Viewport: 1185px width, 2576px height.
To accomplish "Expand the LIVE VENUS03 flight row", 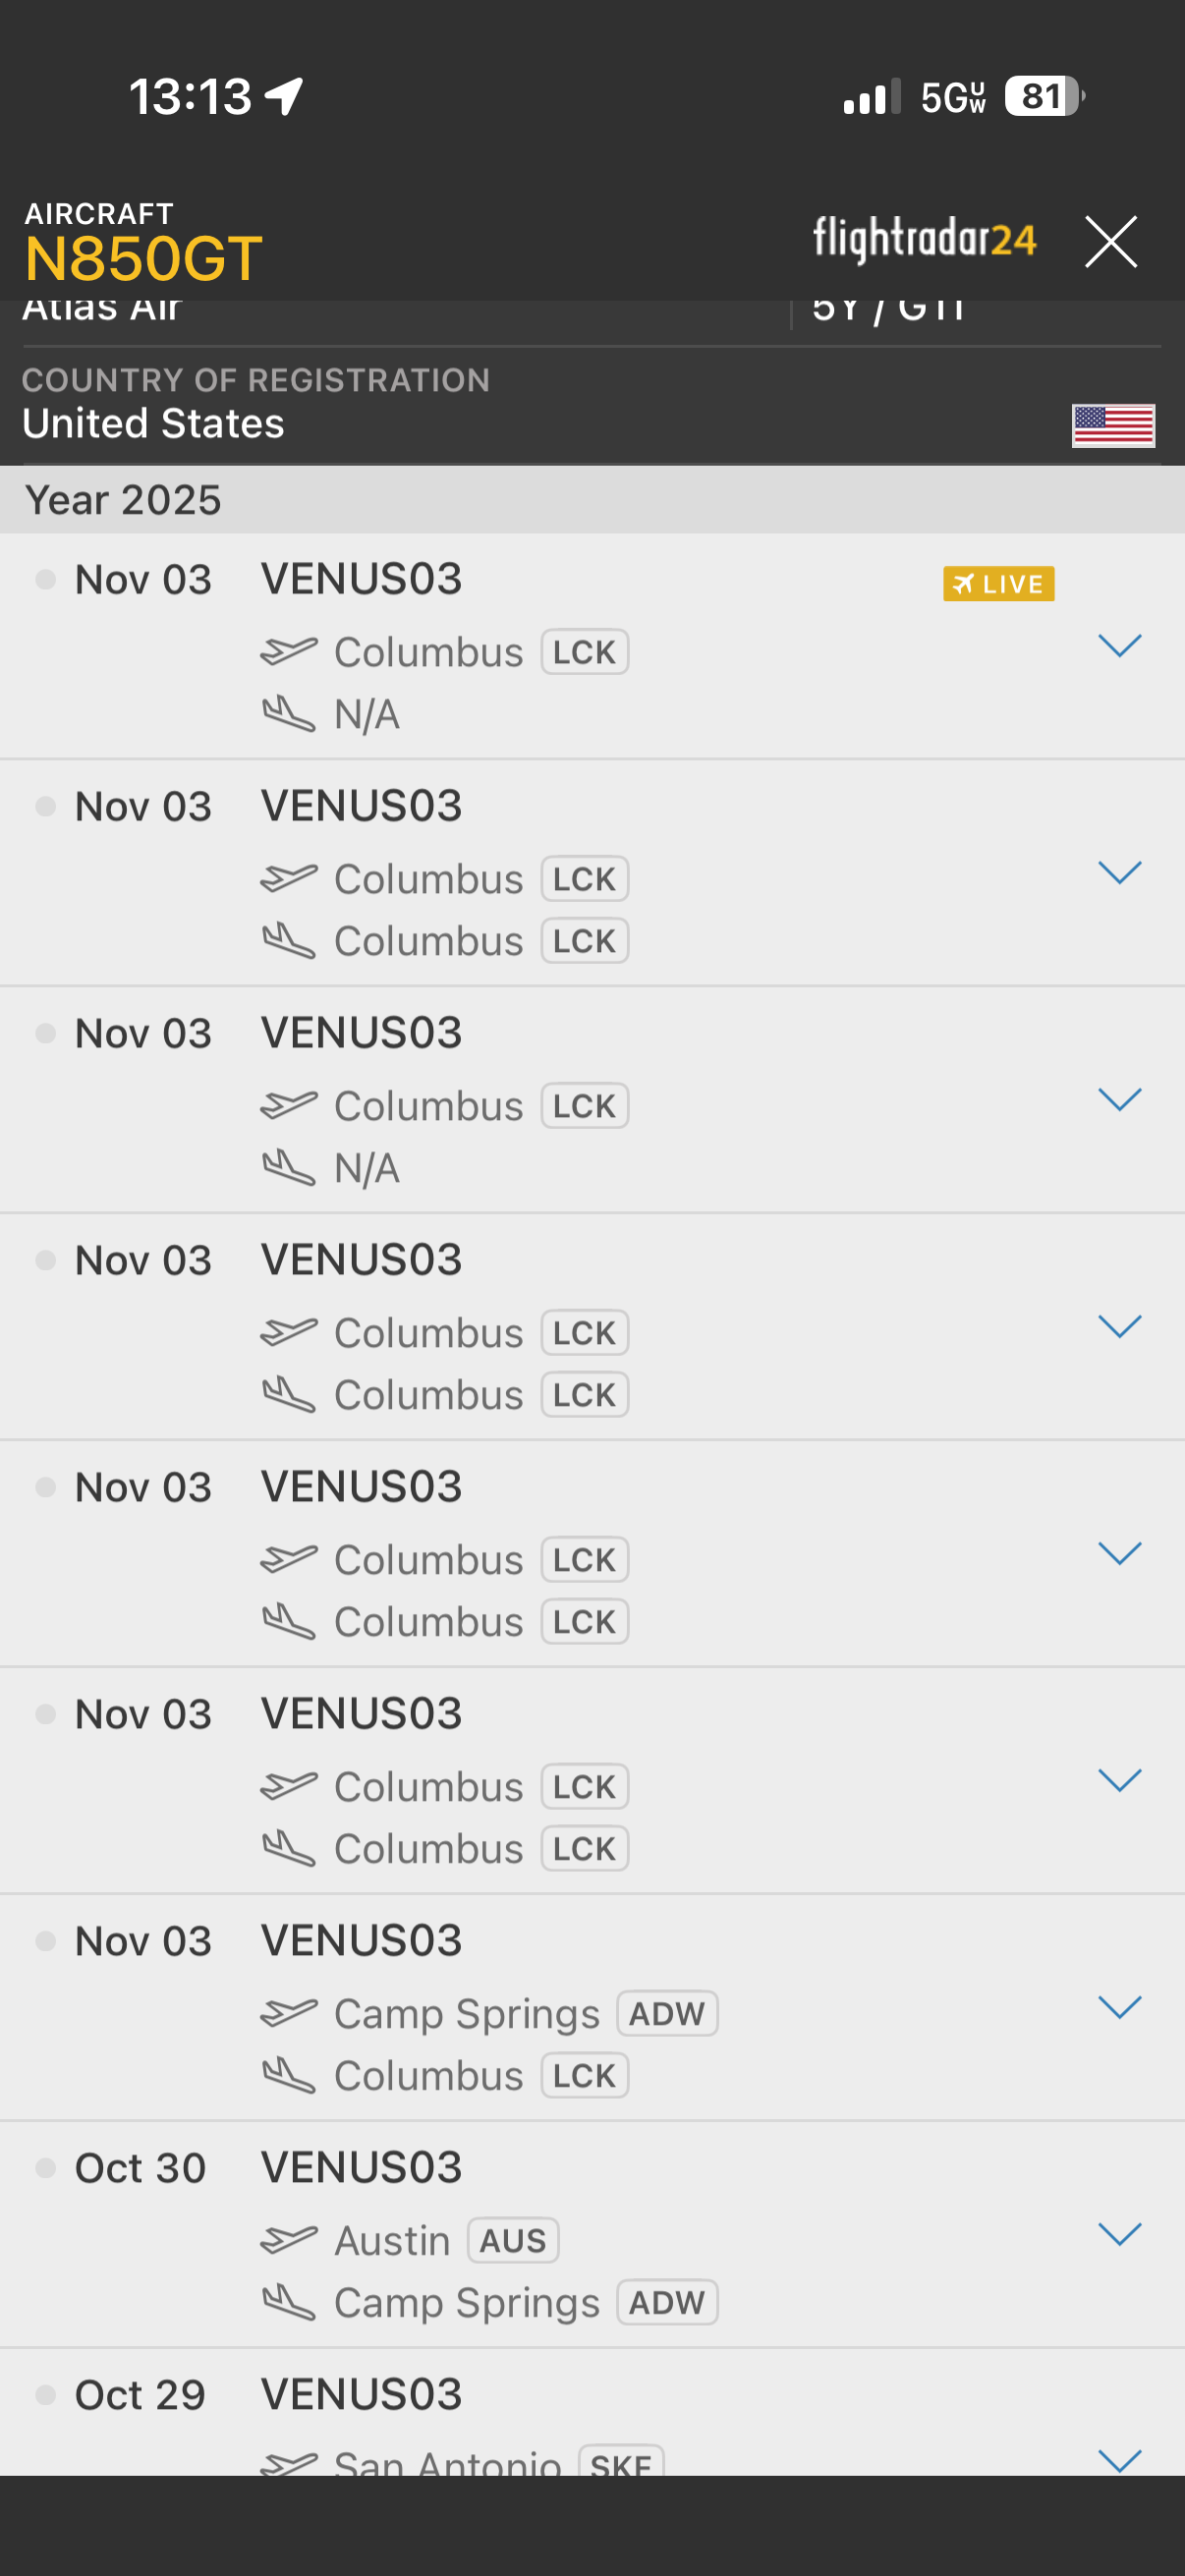I will (x=1119, y=646).
